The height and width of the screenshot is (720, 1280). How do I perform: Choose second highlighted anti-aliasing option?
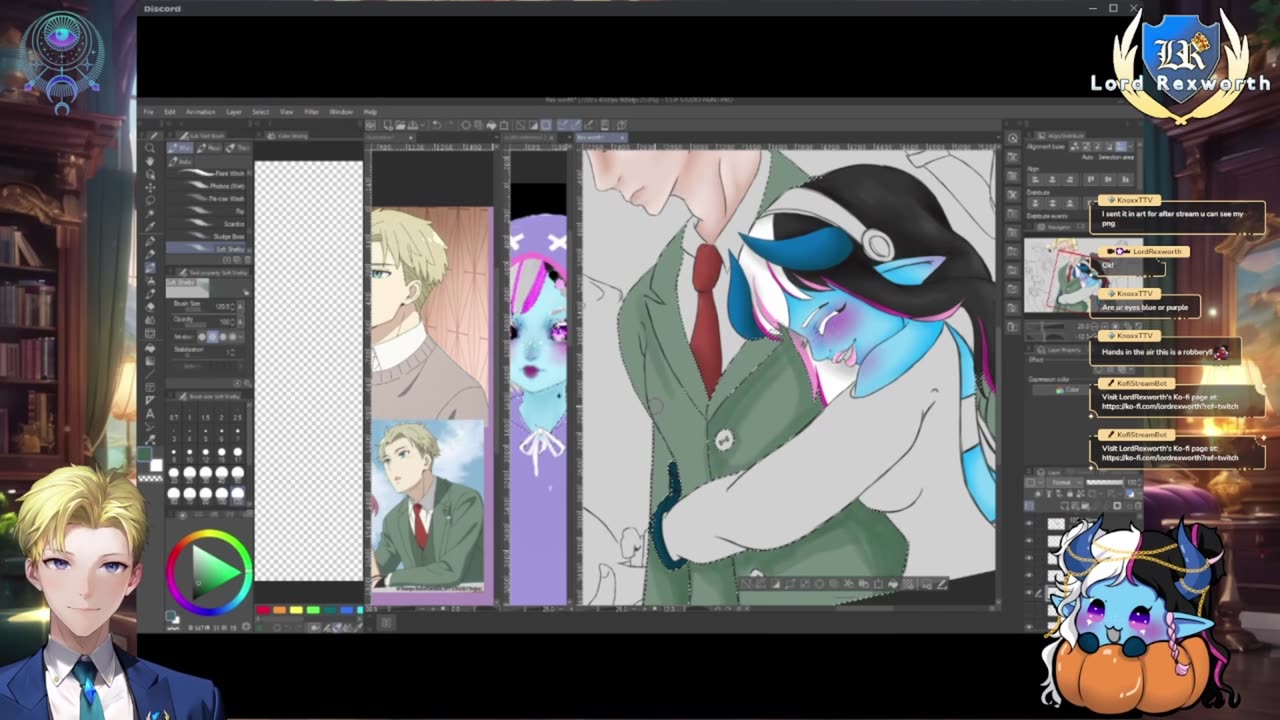click(212, 337)
